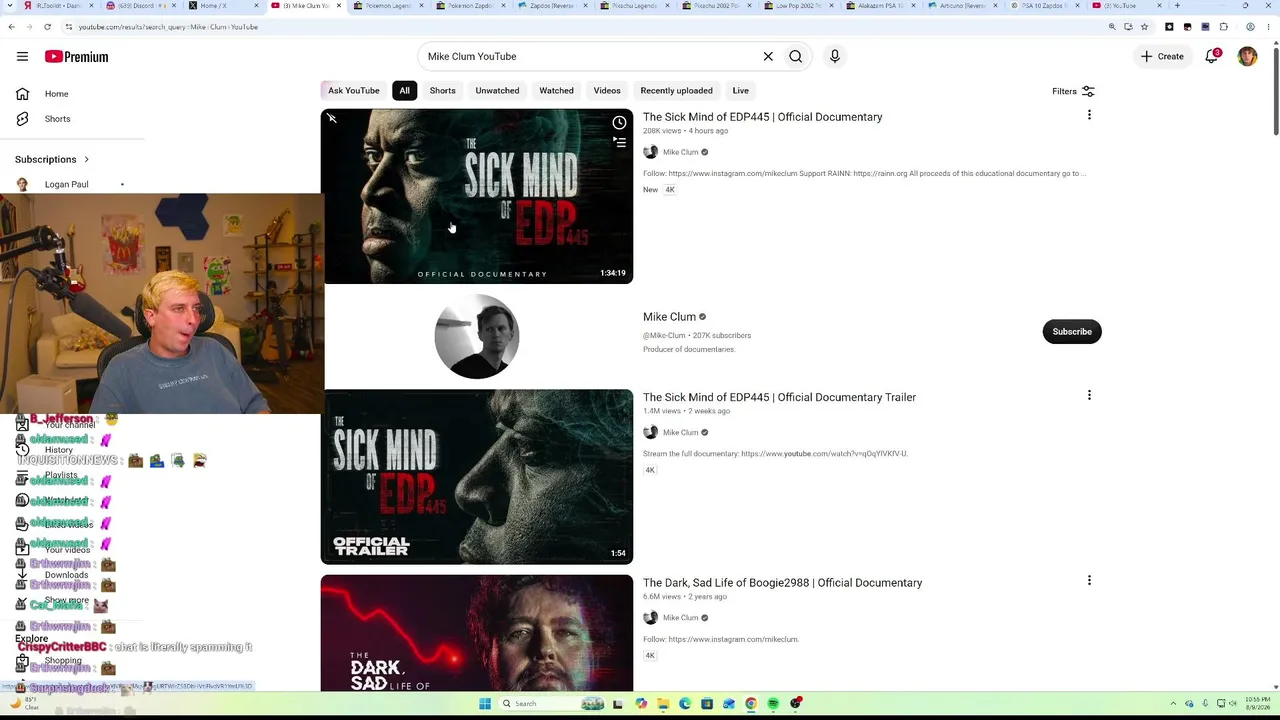Play the Boogie2988 documentary thumbnail
1280x720 pixels.
[477, 633]
